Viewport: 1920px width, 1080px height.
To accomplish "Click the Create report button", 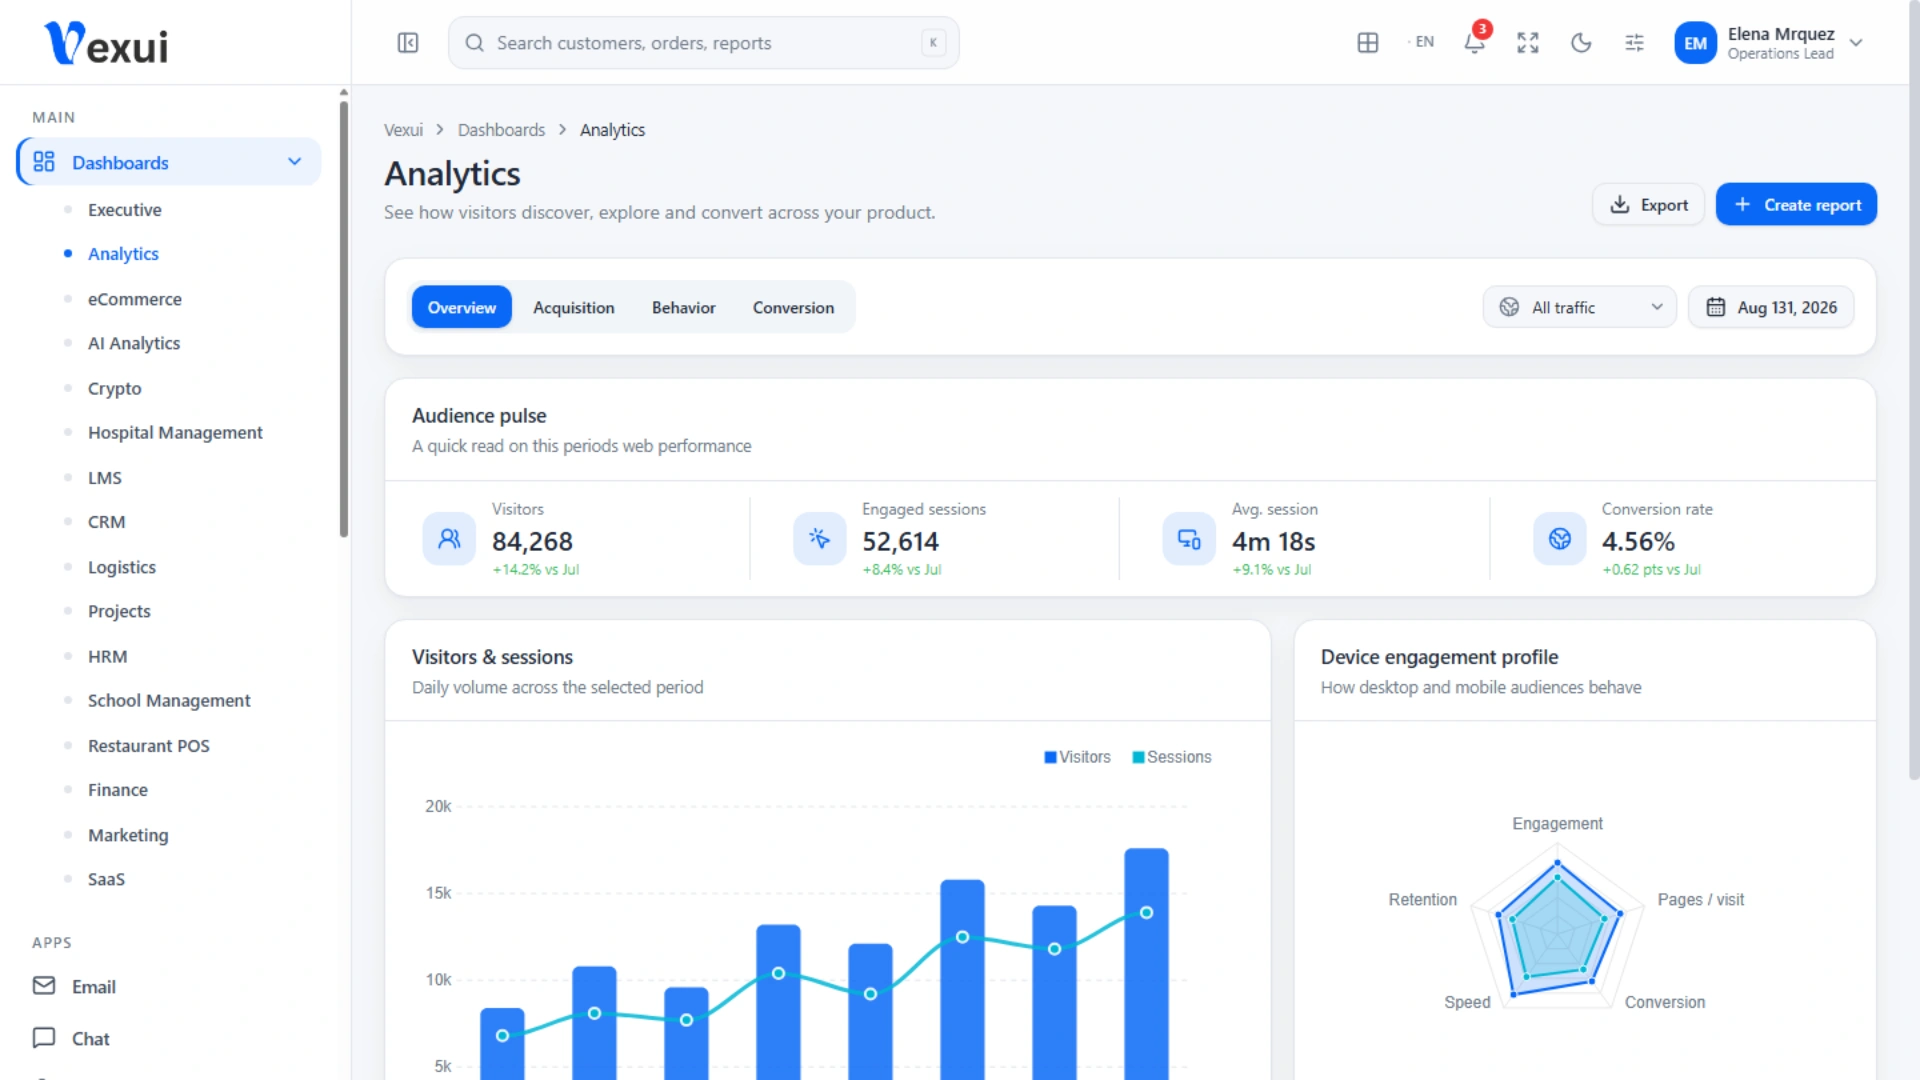I will click(x=1796, y=204).
